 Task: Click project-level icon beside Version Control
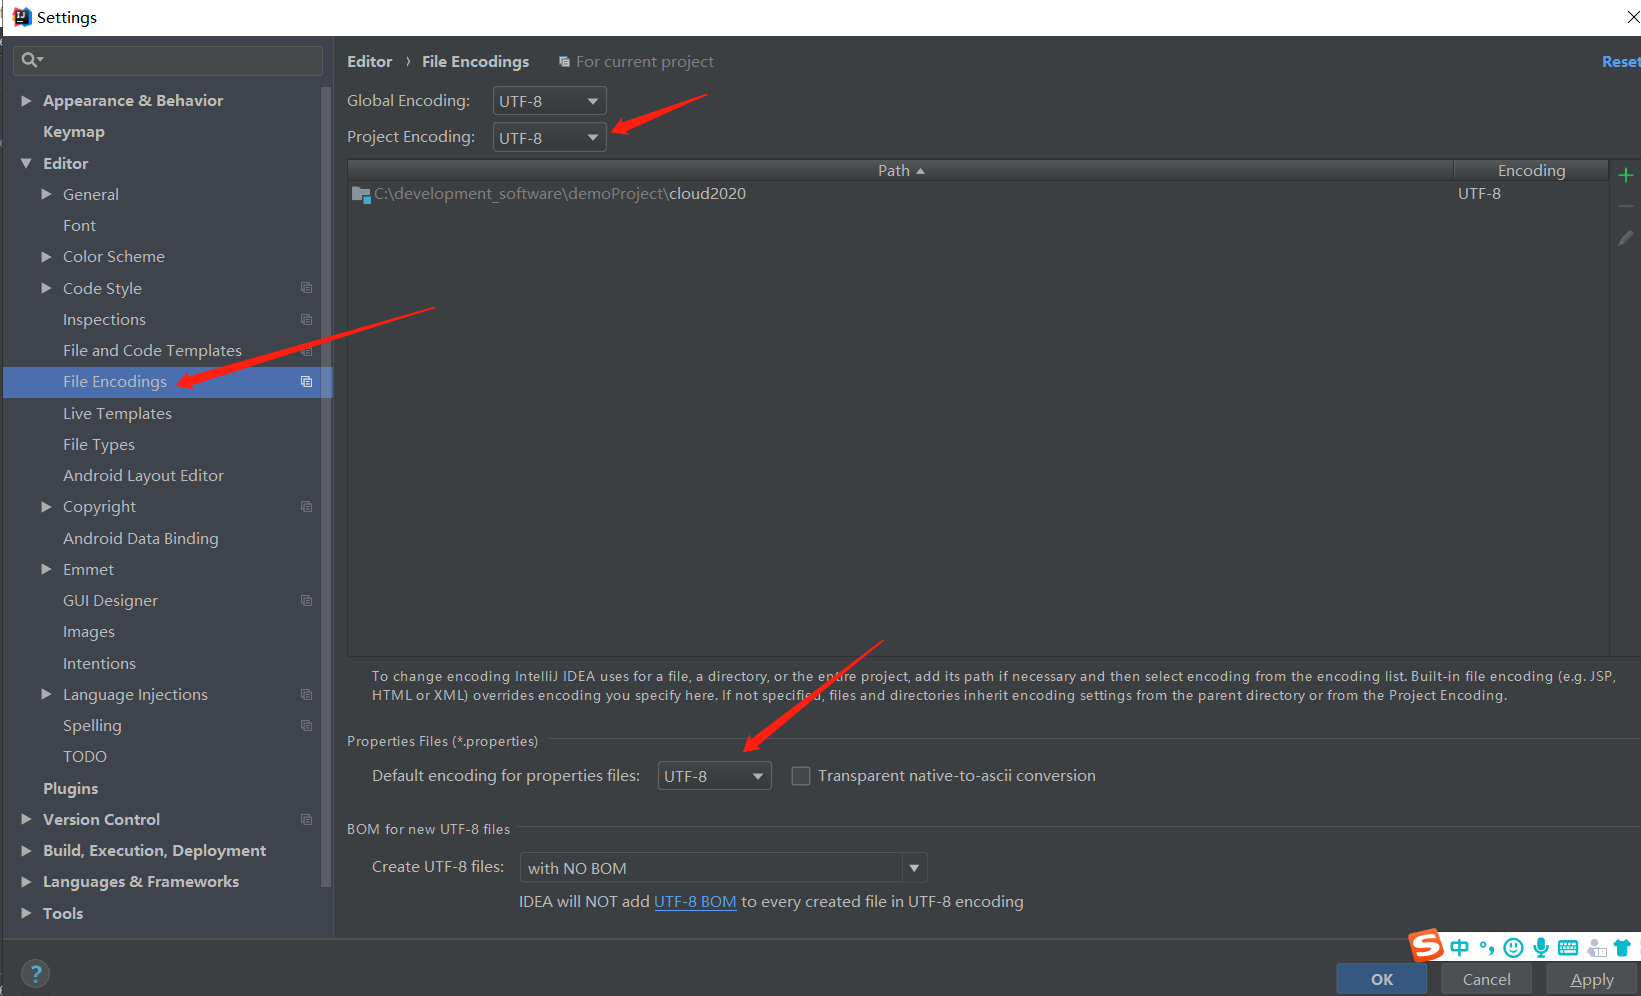click(307, 820)
